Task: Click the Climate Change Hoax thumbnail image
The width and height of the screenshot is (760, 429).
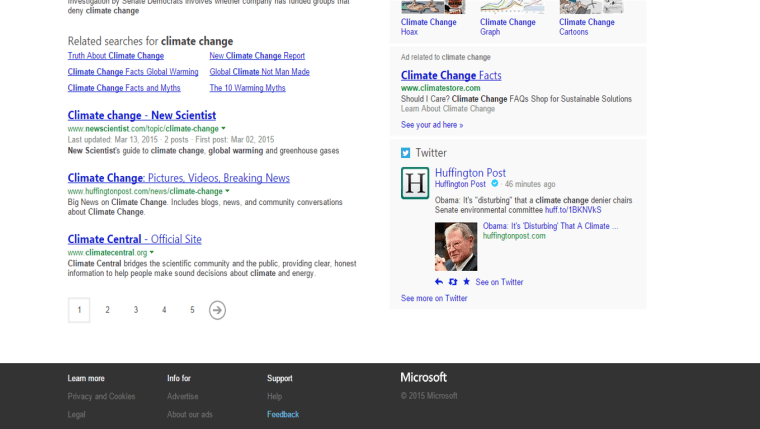Action: click(433, 7)
